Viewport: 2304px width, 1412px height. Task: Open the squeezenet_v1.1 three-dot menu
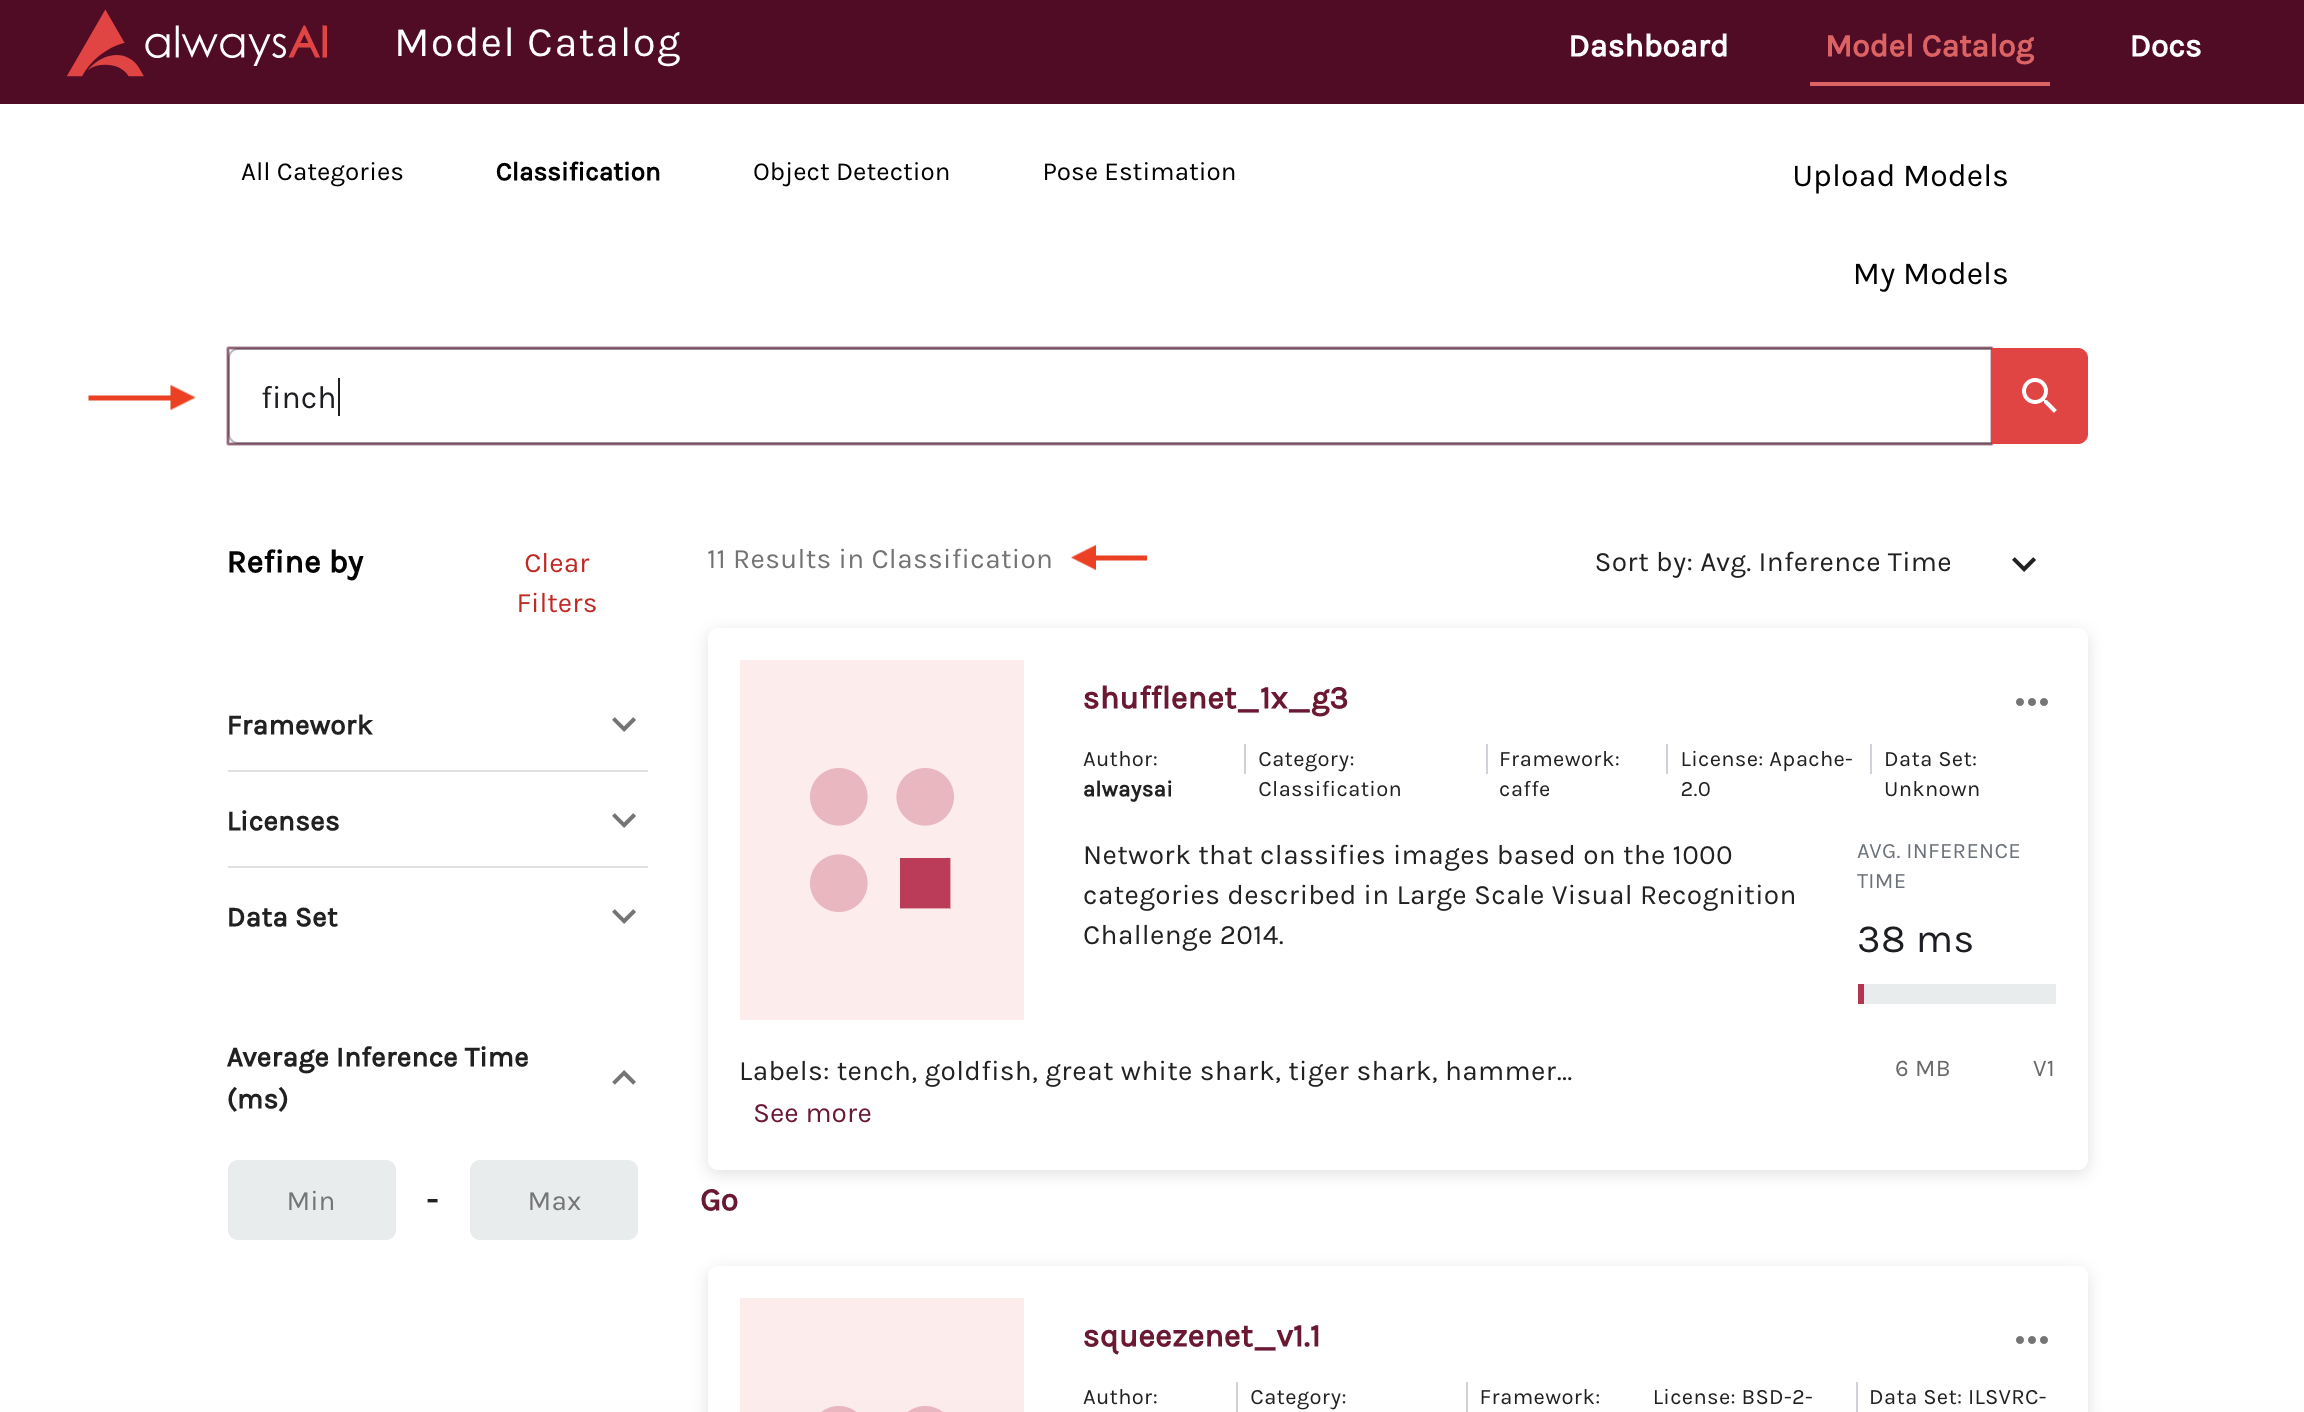(x=2031, y=1340)
